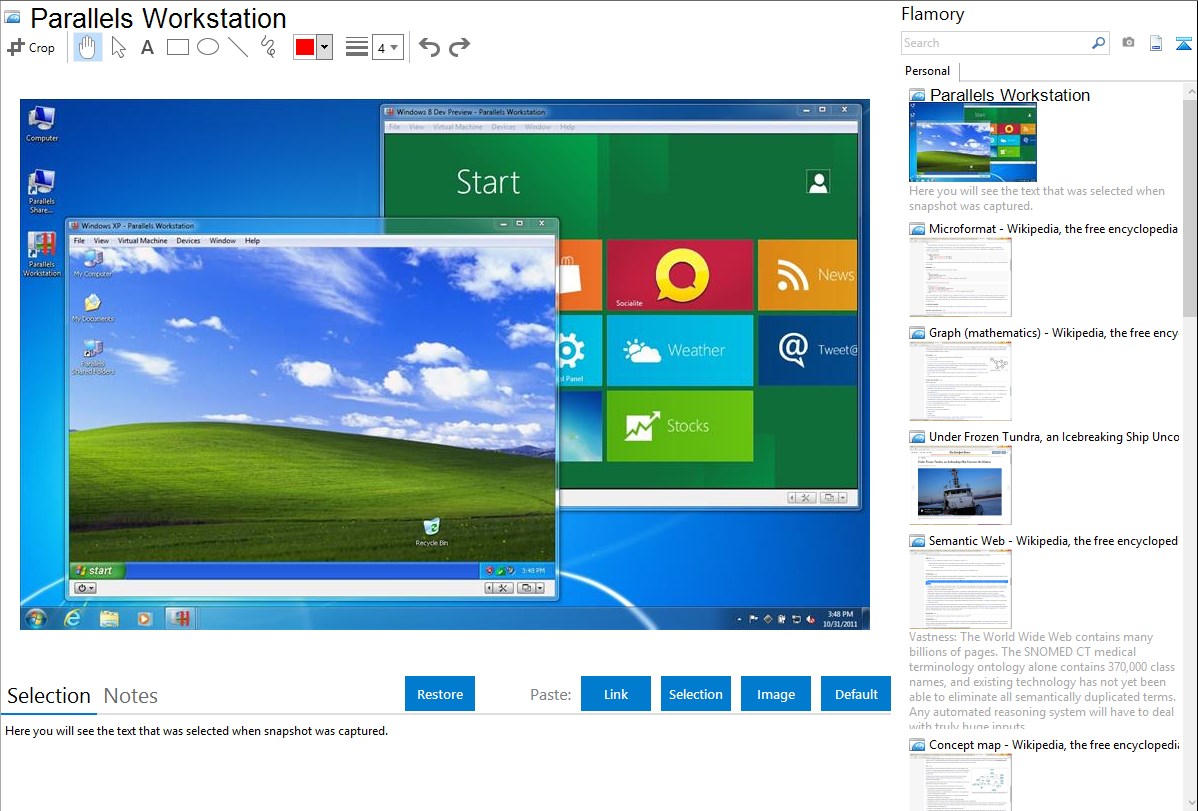Screen dimensions: 1198x811
Task: Click the line thickness icon
Action: pyautogui.click(x=357, y=47)
